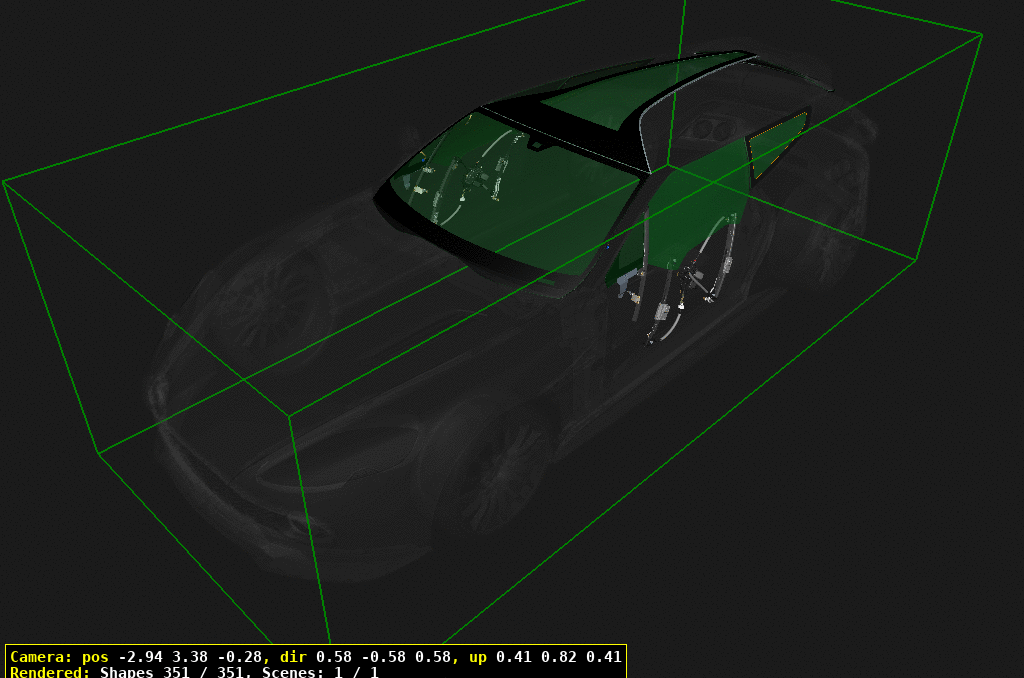The height and width of the screenshot is (678, 1024).
Task: Click the bounding box vertex in front of the car
Action: click(x=290, y=414)
